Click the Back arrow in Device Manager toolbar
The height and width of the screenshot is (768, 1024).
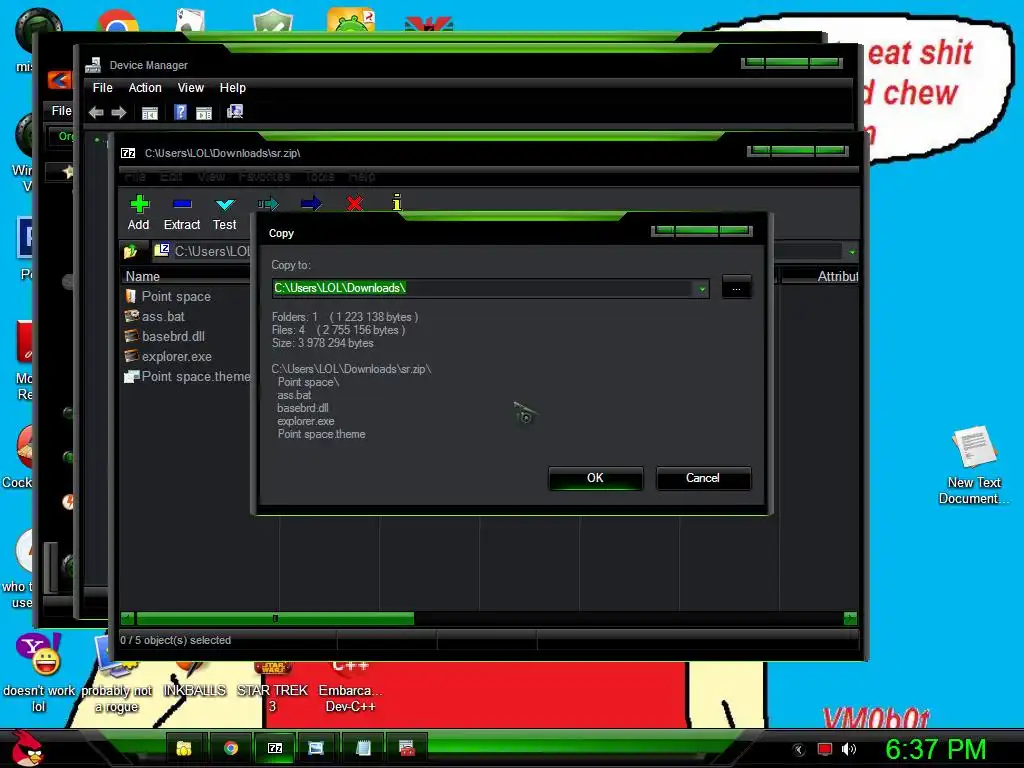(x=97, y=112)
